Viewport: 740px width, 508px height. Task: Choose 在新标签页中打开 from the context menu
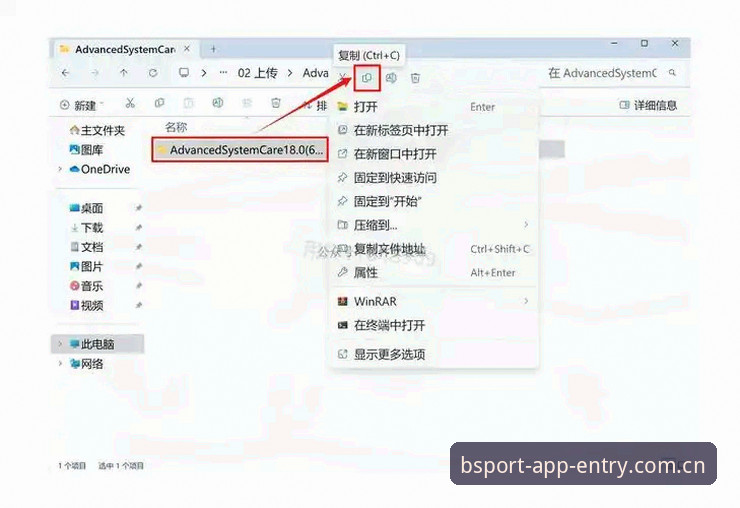coord(434,130)
